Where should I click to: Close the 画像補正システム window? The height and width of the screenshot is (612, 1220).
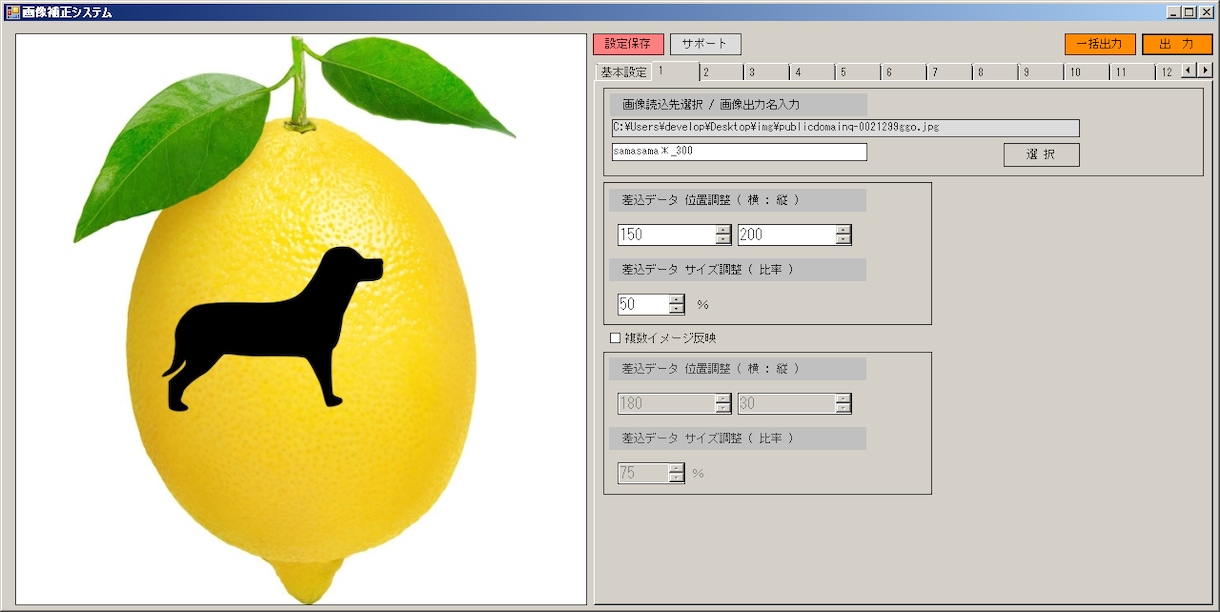click(1206, 12)
